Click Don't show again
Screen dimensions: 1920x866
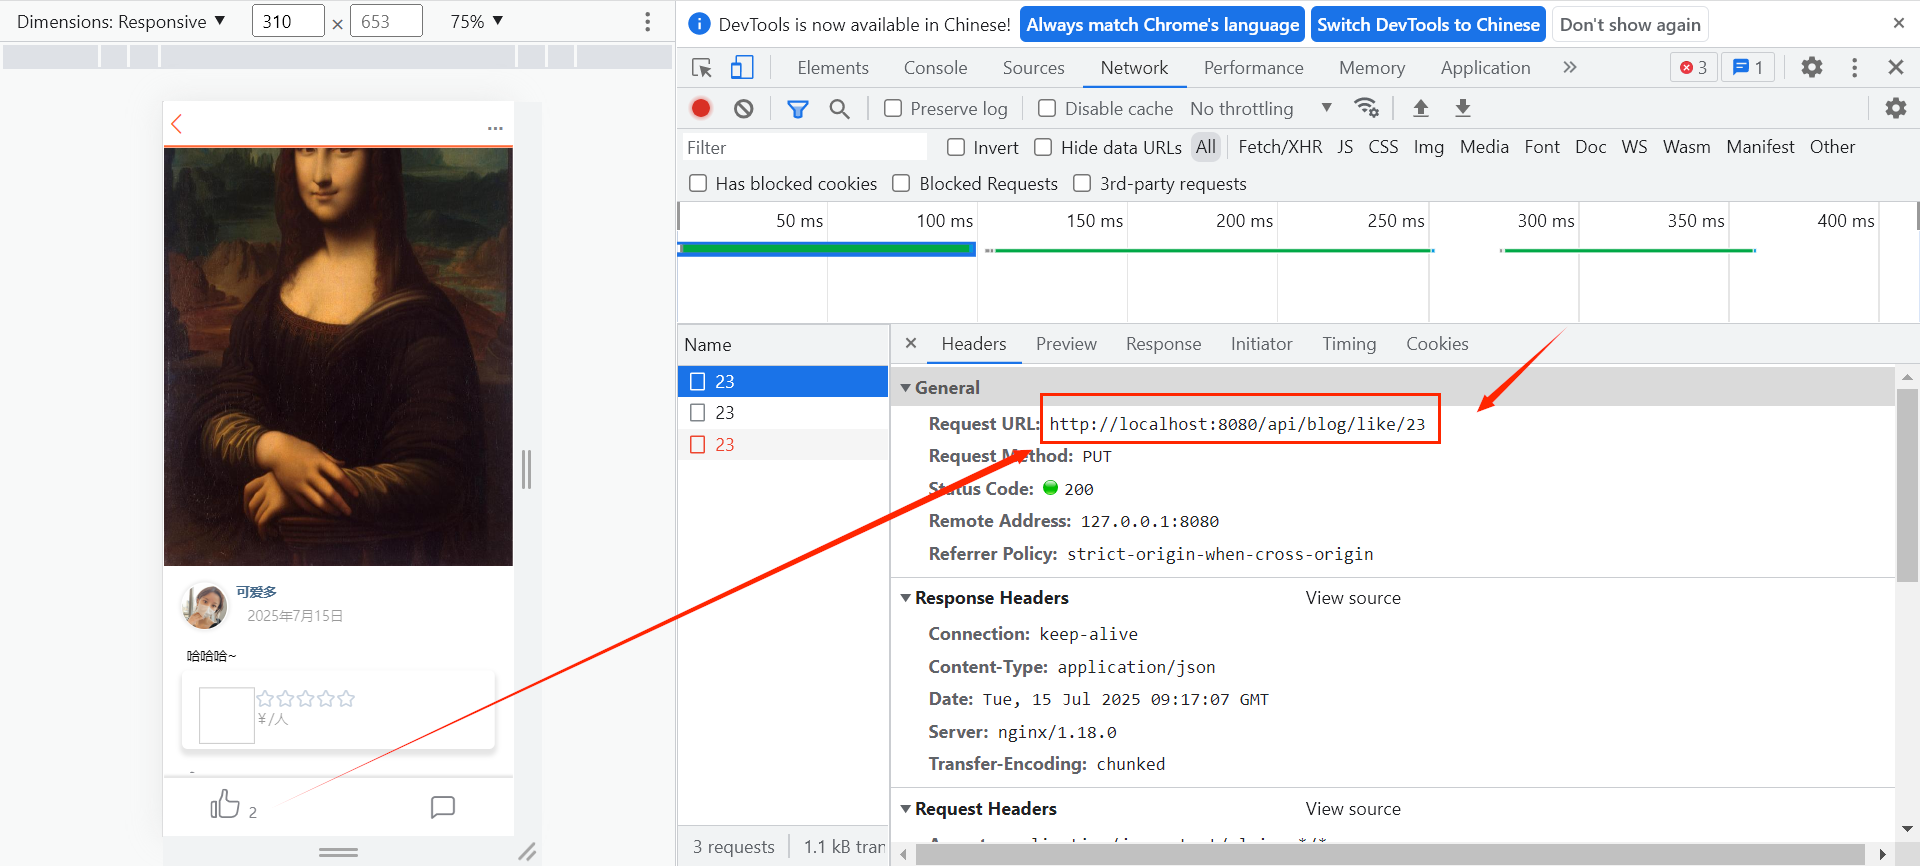[1630, 24]
